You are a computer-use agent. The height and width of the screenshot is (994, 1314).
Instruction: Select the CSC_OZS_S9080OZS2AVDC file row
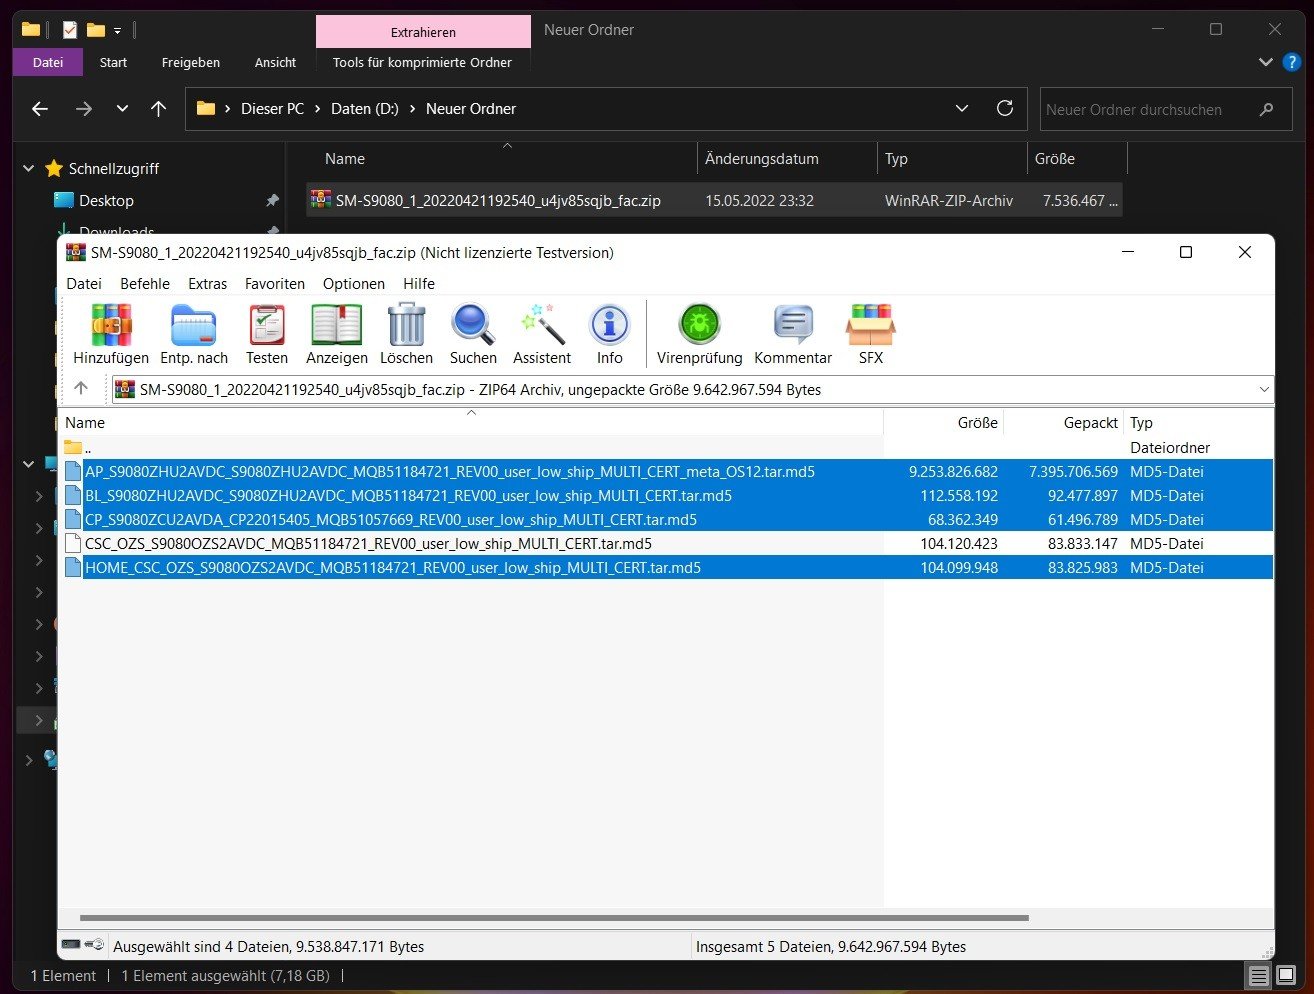[x=666, y=544]
